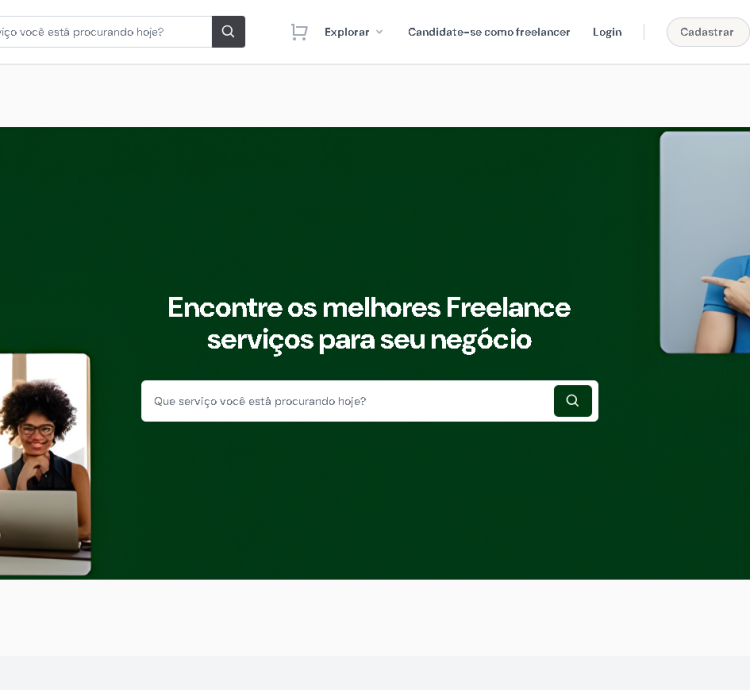
Task: Click the man in blue shirt photo
Action: [705, 242]
